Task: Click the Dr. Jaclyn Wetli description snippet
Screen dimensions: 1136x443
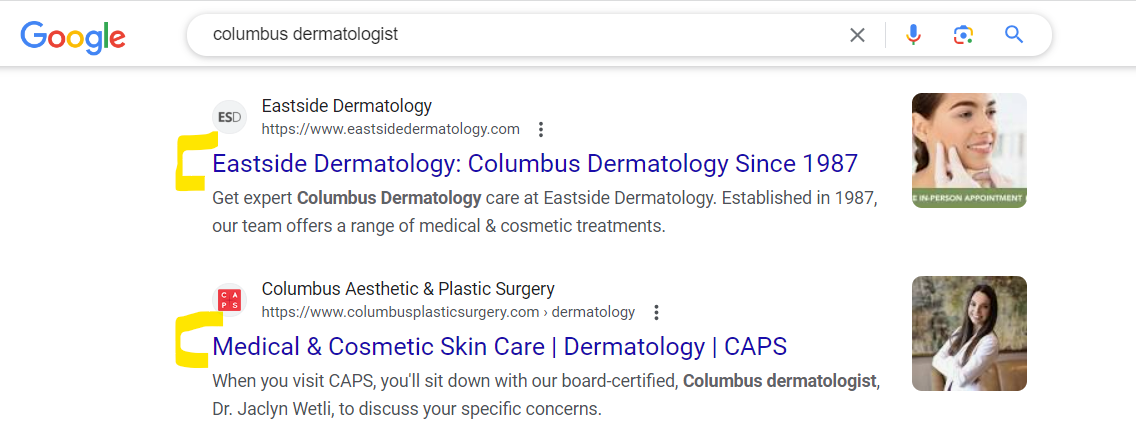Action: coord(546,394)
